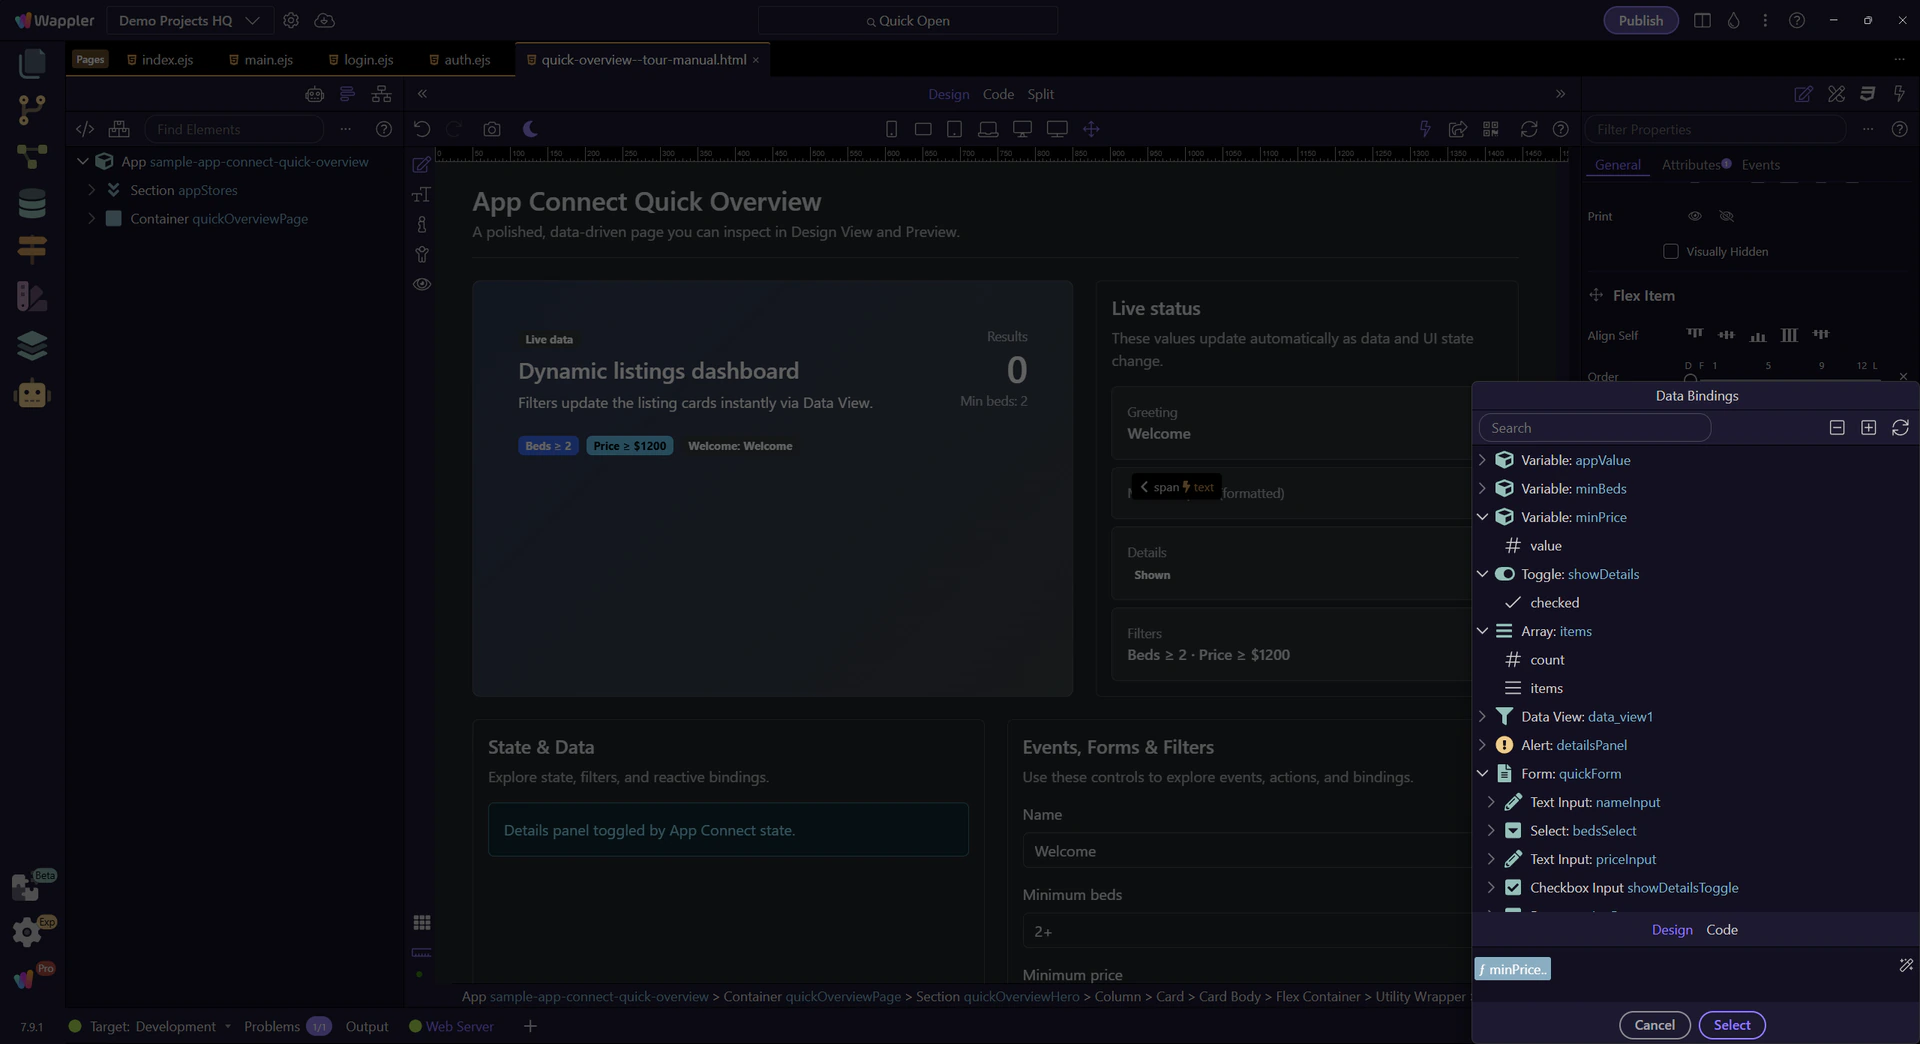Click the undo arrow icon
This screenshot has height=1044, width=1920.
[422, 129]
